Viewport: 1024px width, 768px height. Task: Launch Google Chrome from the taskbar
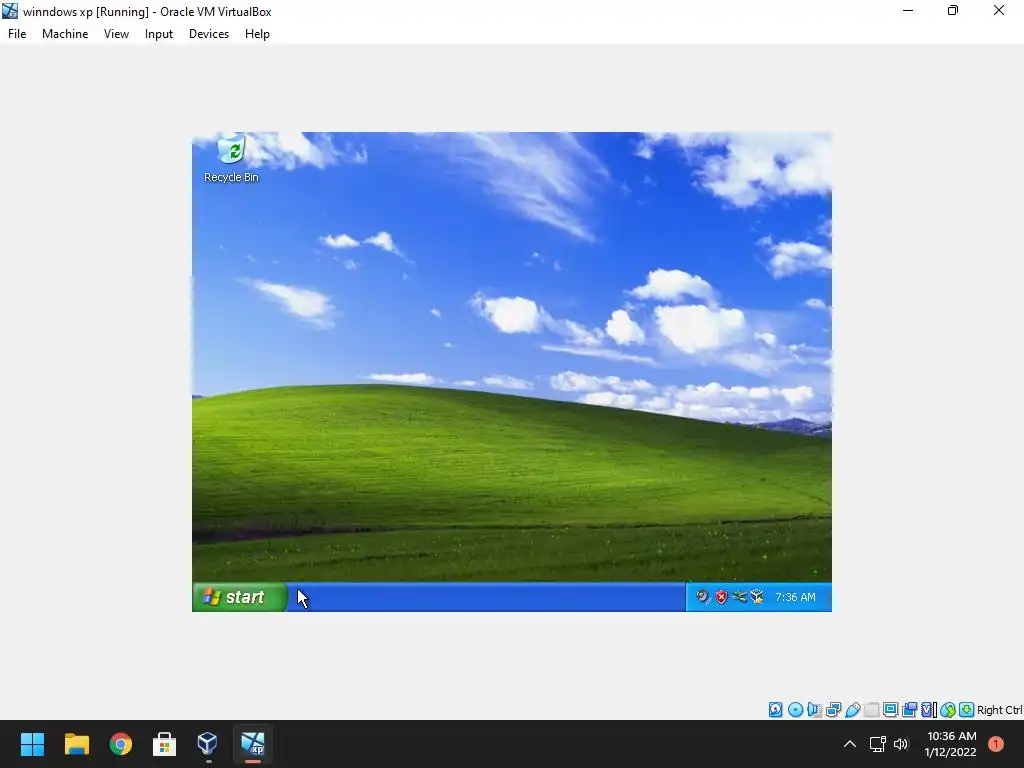(121, 744)
